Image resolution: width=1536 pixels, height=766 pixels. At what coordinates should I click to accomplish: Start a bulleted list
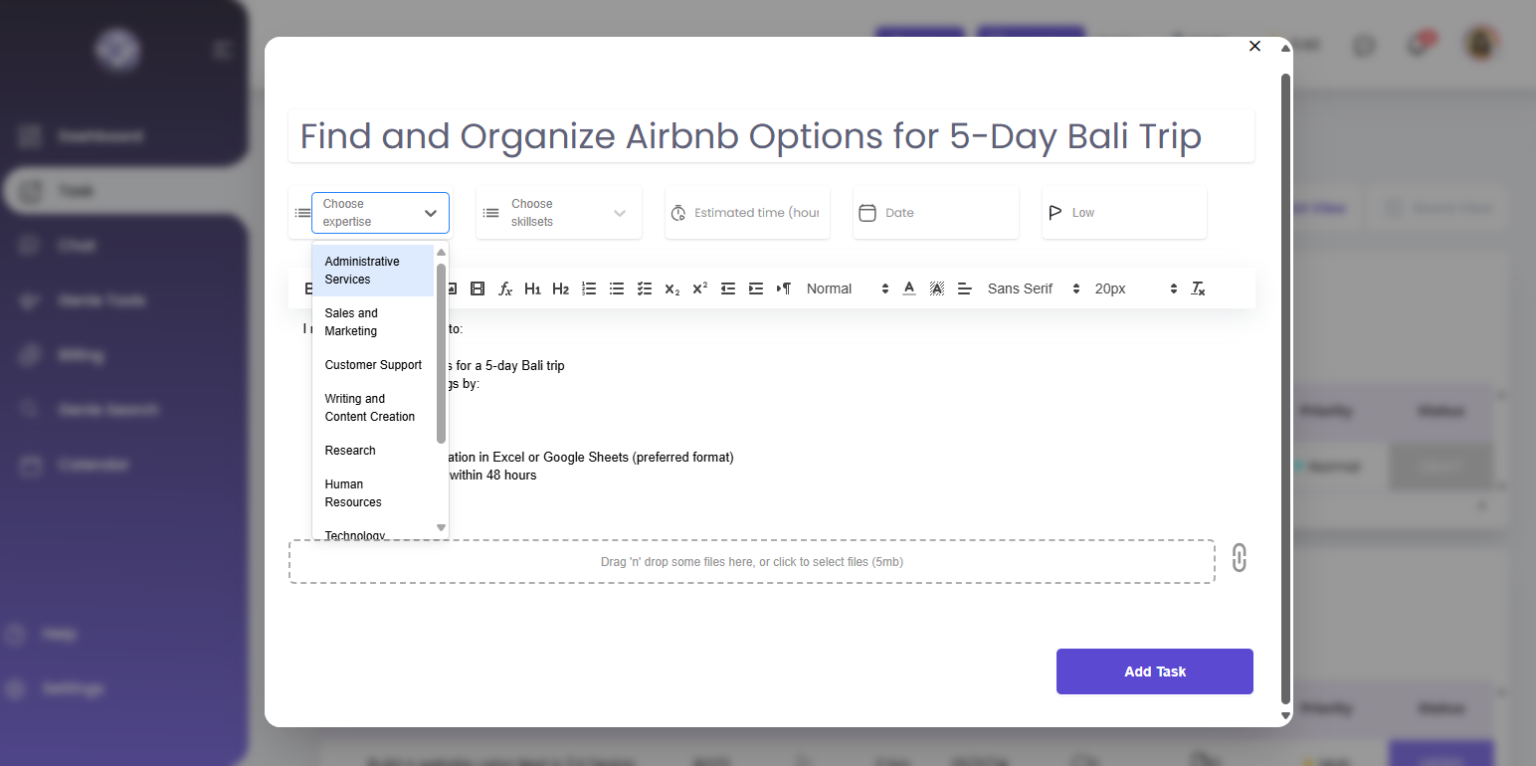click(x=617, y=288)
